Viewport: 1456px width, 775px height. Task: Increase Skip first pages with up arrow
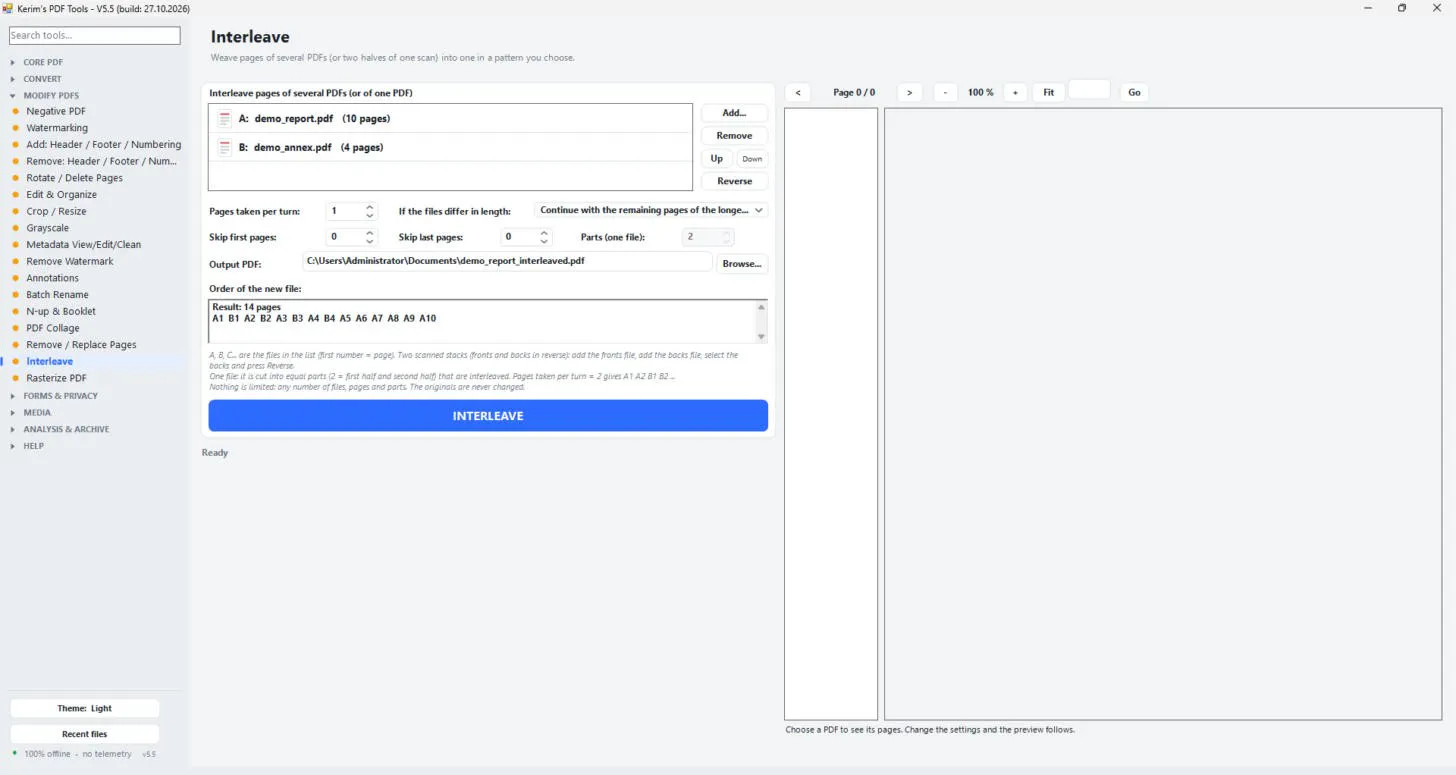tap(370, 233)
